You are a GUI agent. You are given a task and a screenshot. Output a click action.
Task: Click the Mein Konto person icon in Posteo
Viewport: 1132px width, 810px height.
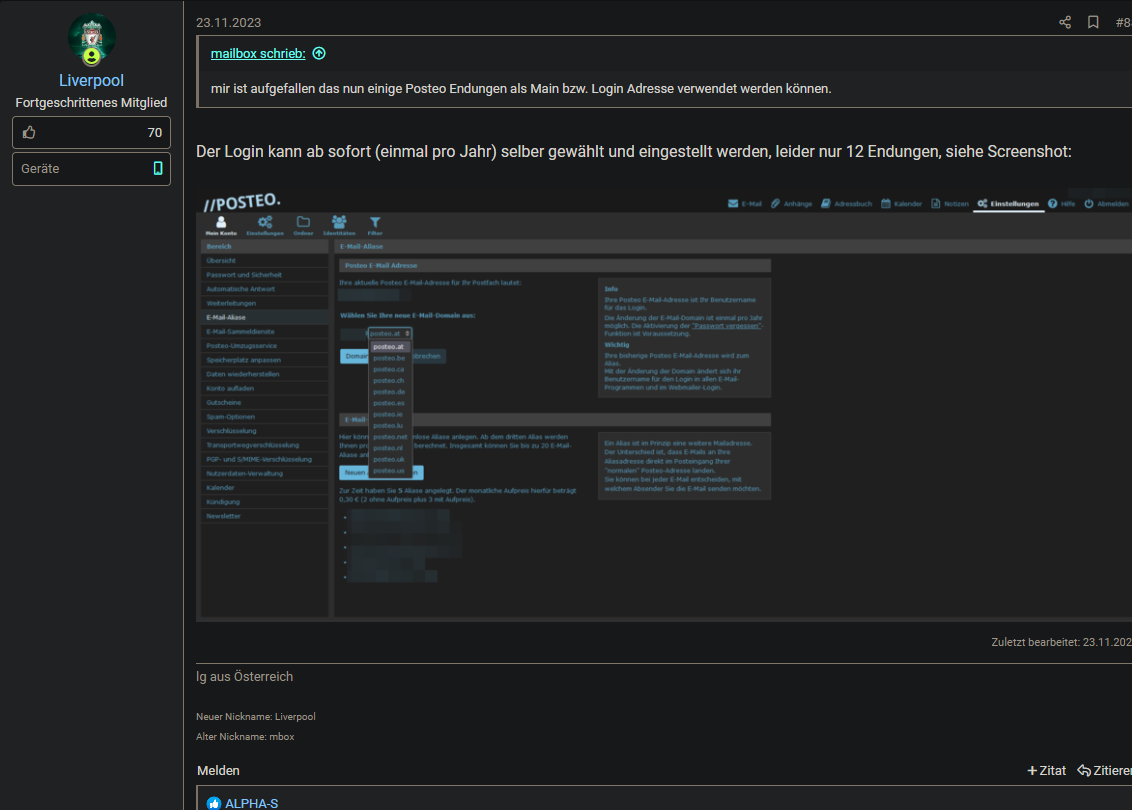pyautogui.click(x=221, y=224)
